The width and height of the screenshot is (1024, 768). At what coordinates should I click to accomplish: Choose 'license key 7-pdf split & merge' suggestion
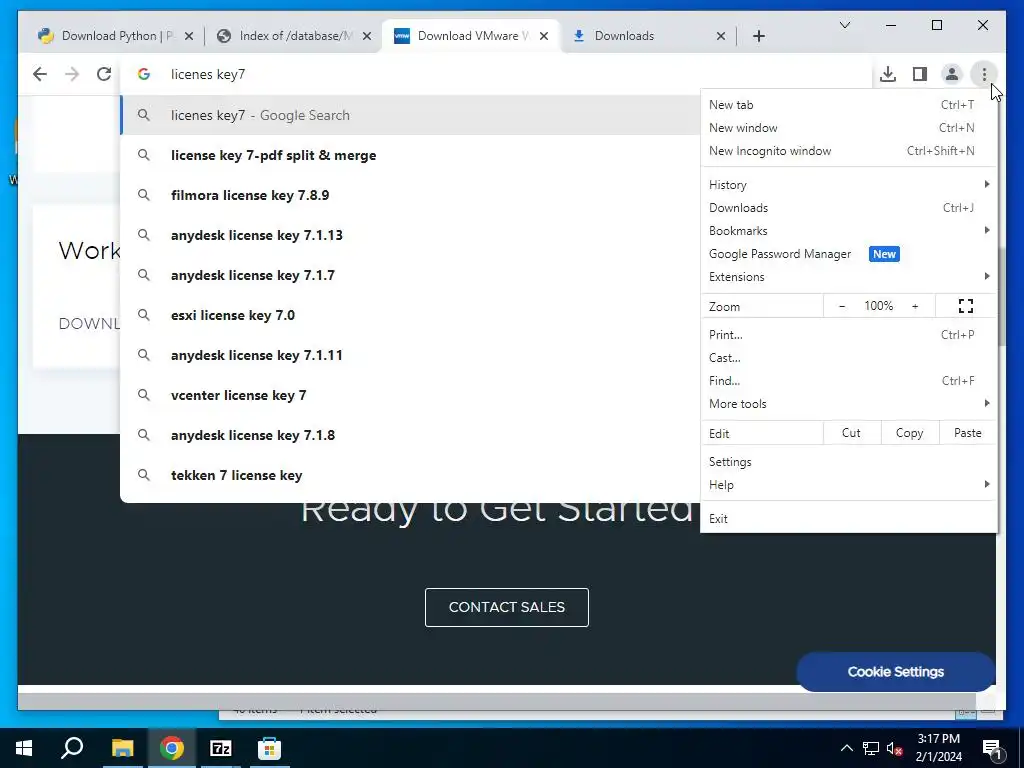410,155
